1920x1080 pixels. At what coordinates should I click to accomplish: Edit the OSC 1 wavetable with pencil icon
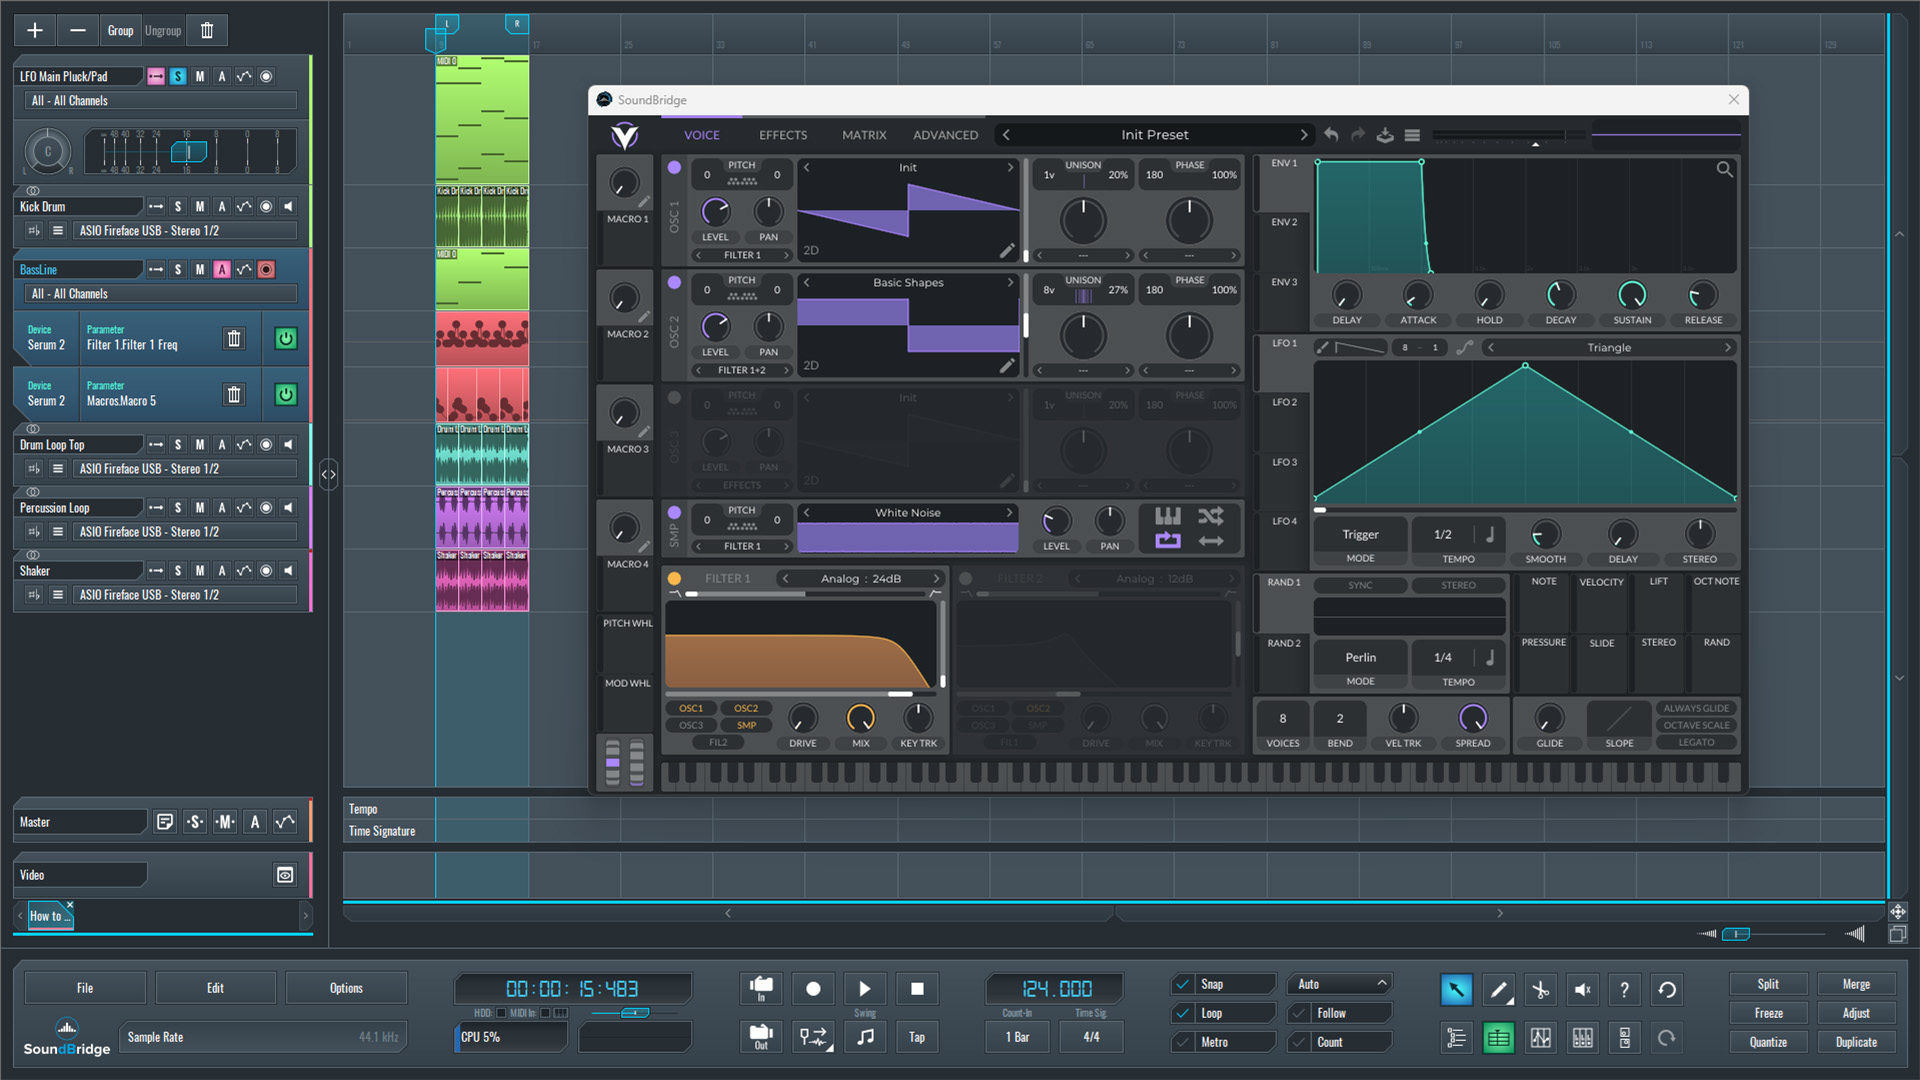1007,250
